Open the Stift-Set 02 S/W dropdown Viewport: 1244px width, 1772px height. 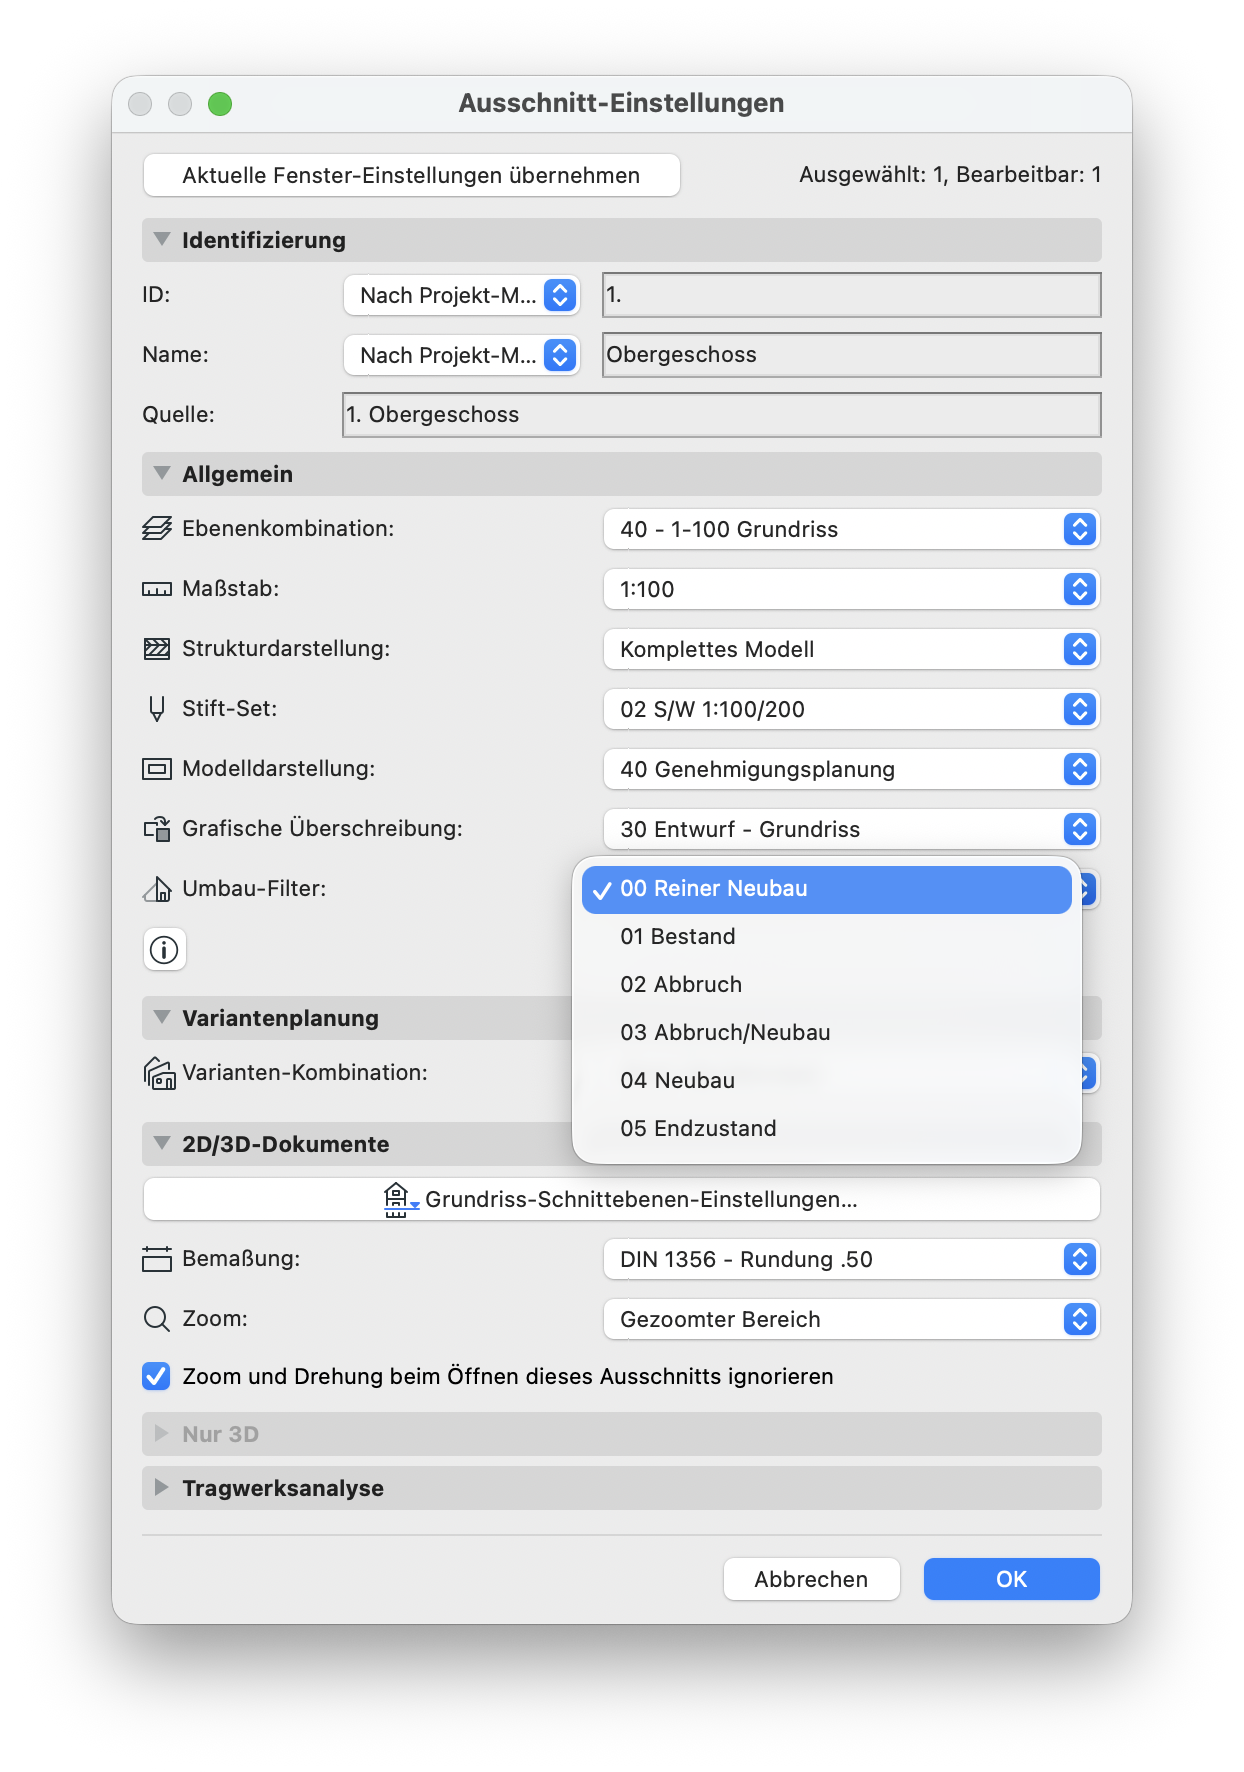pos(851,709)
